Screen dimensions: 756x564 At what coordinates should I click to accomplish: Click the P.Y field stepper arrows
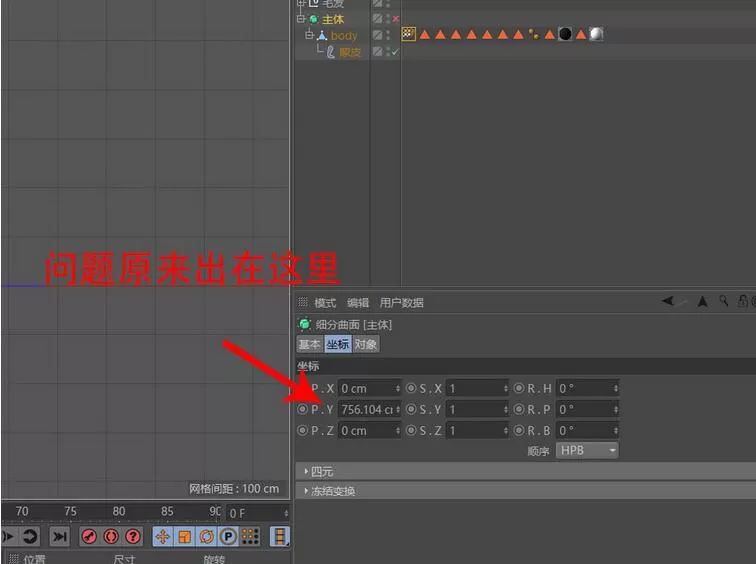point(398,409)
